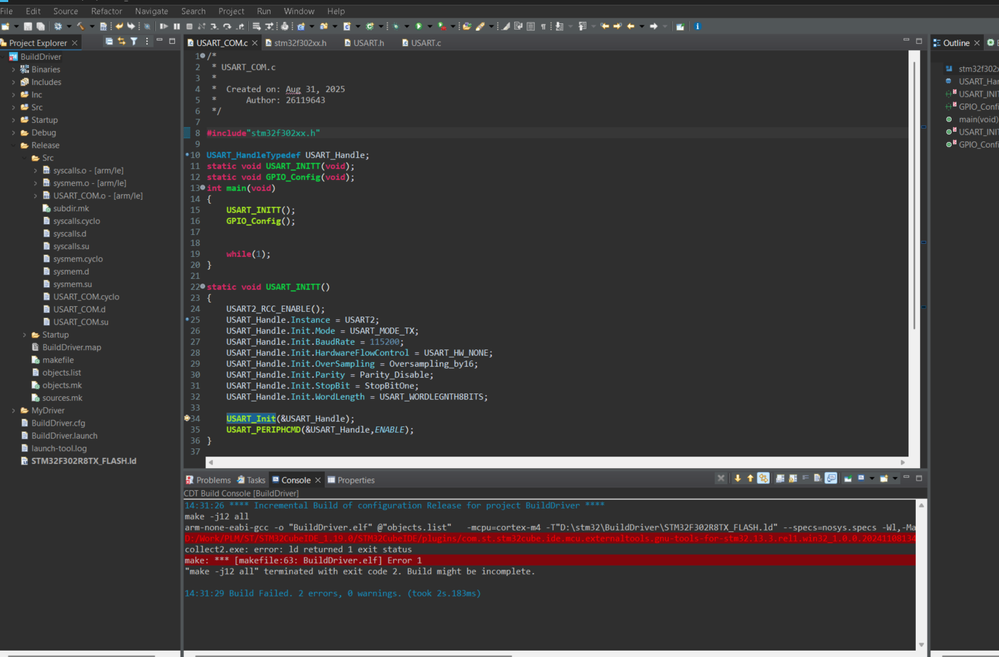Image resolution: width=999 pixels, height=657 pixels.
Task: Toggle Show Whitespace Characters pilcrow icon
Action: pos(543,27)
